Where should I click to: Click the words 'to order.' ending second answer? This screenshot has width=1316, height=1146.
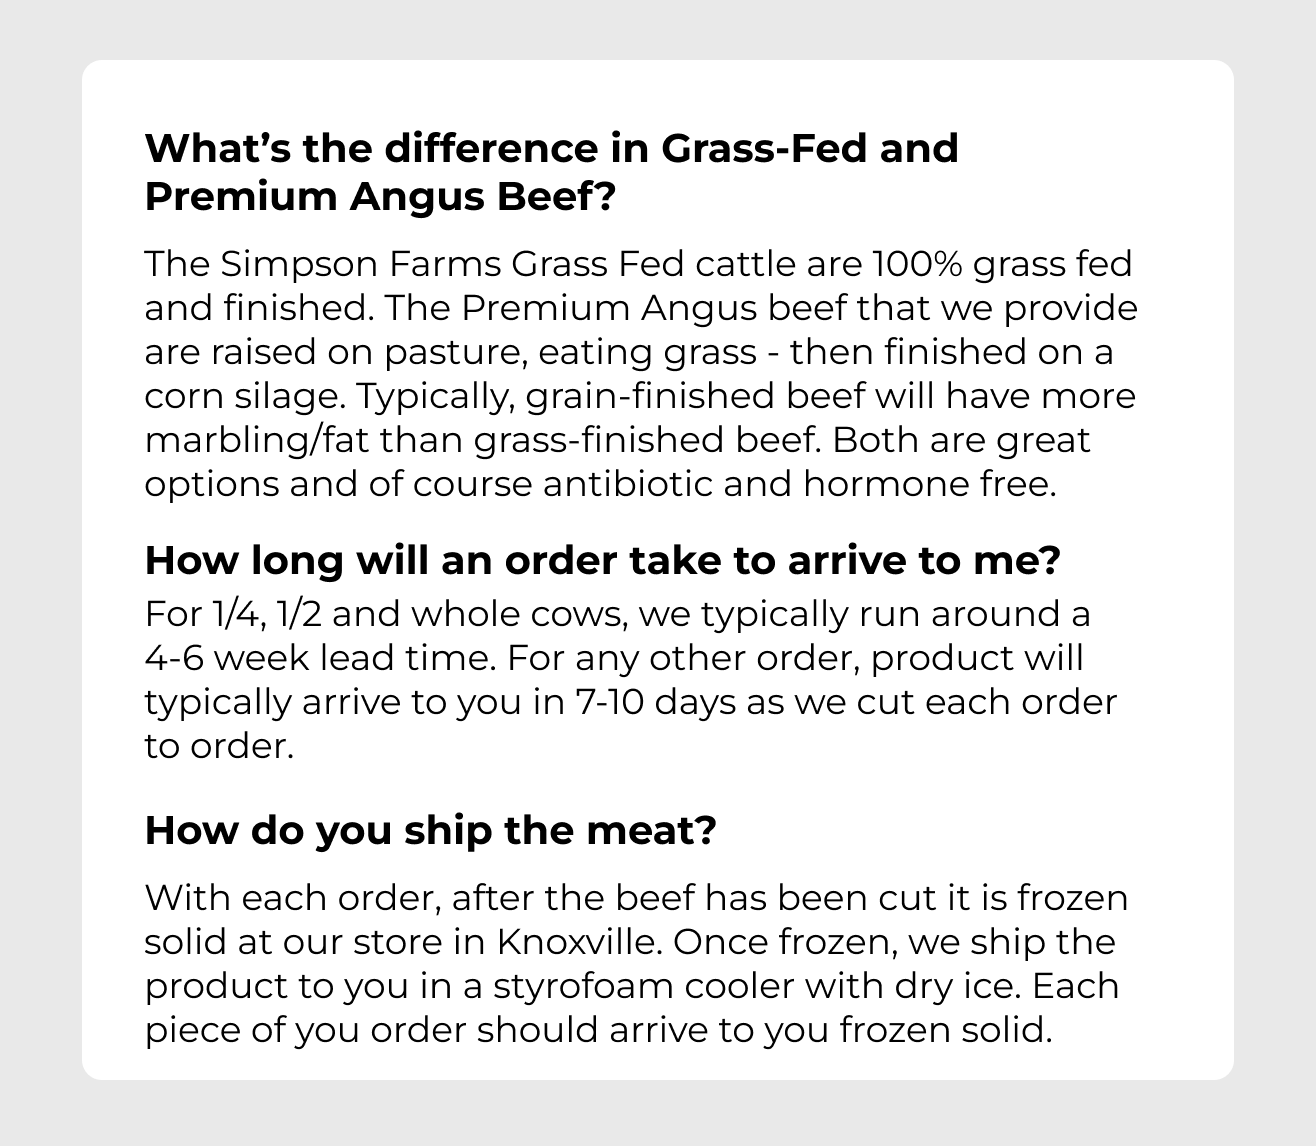(x=220, y=747)
